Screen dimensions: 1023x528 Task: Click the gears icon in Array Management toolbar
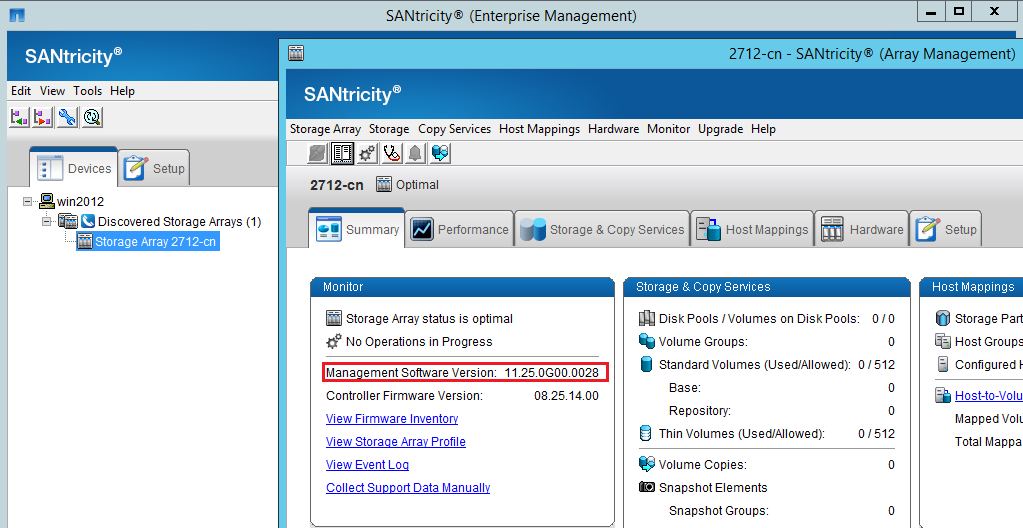367,153
